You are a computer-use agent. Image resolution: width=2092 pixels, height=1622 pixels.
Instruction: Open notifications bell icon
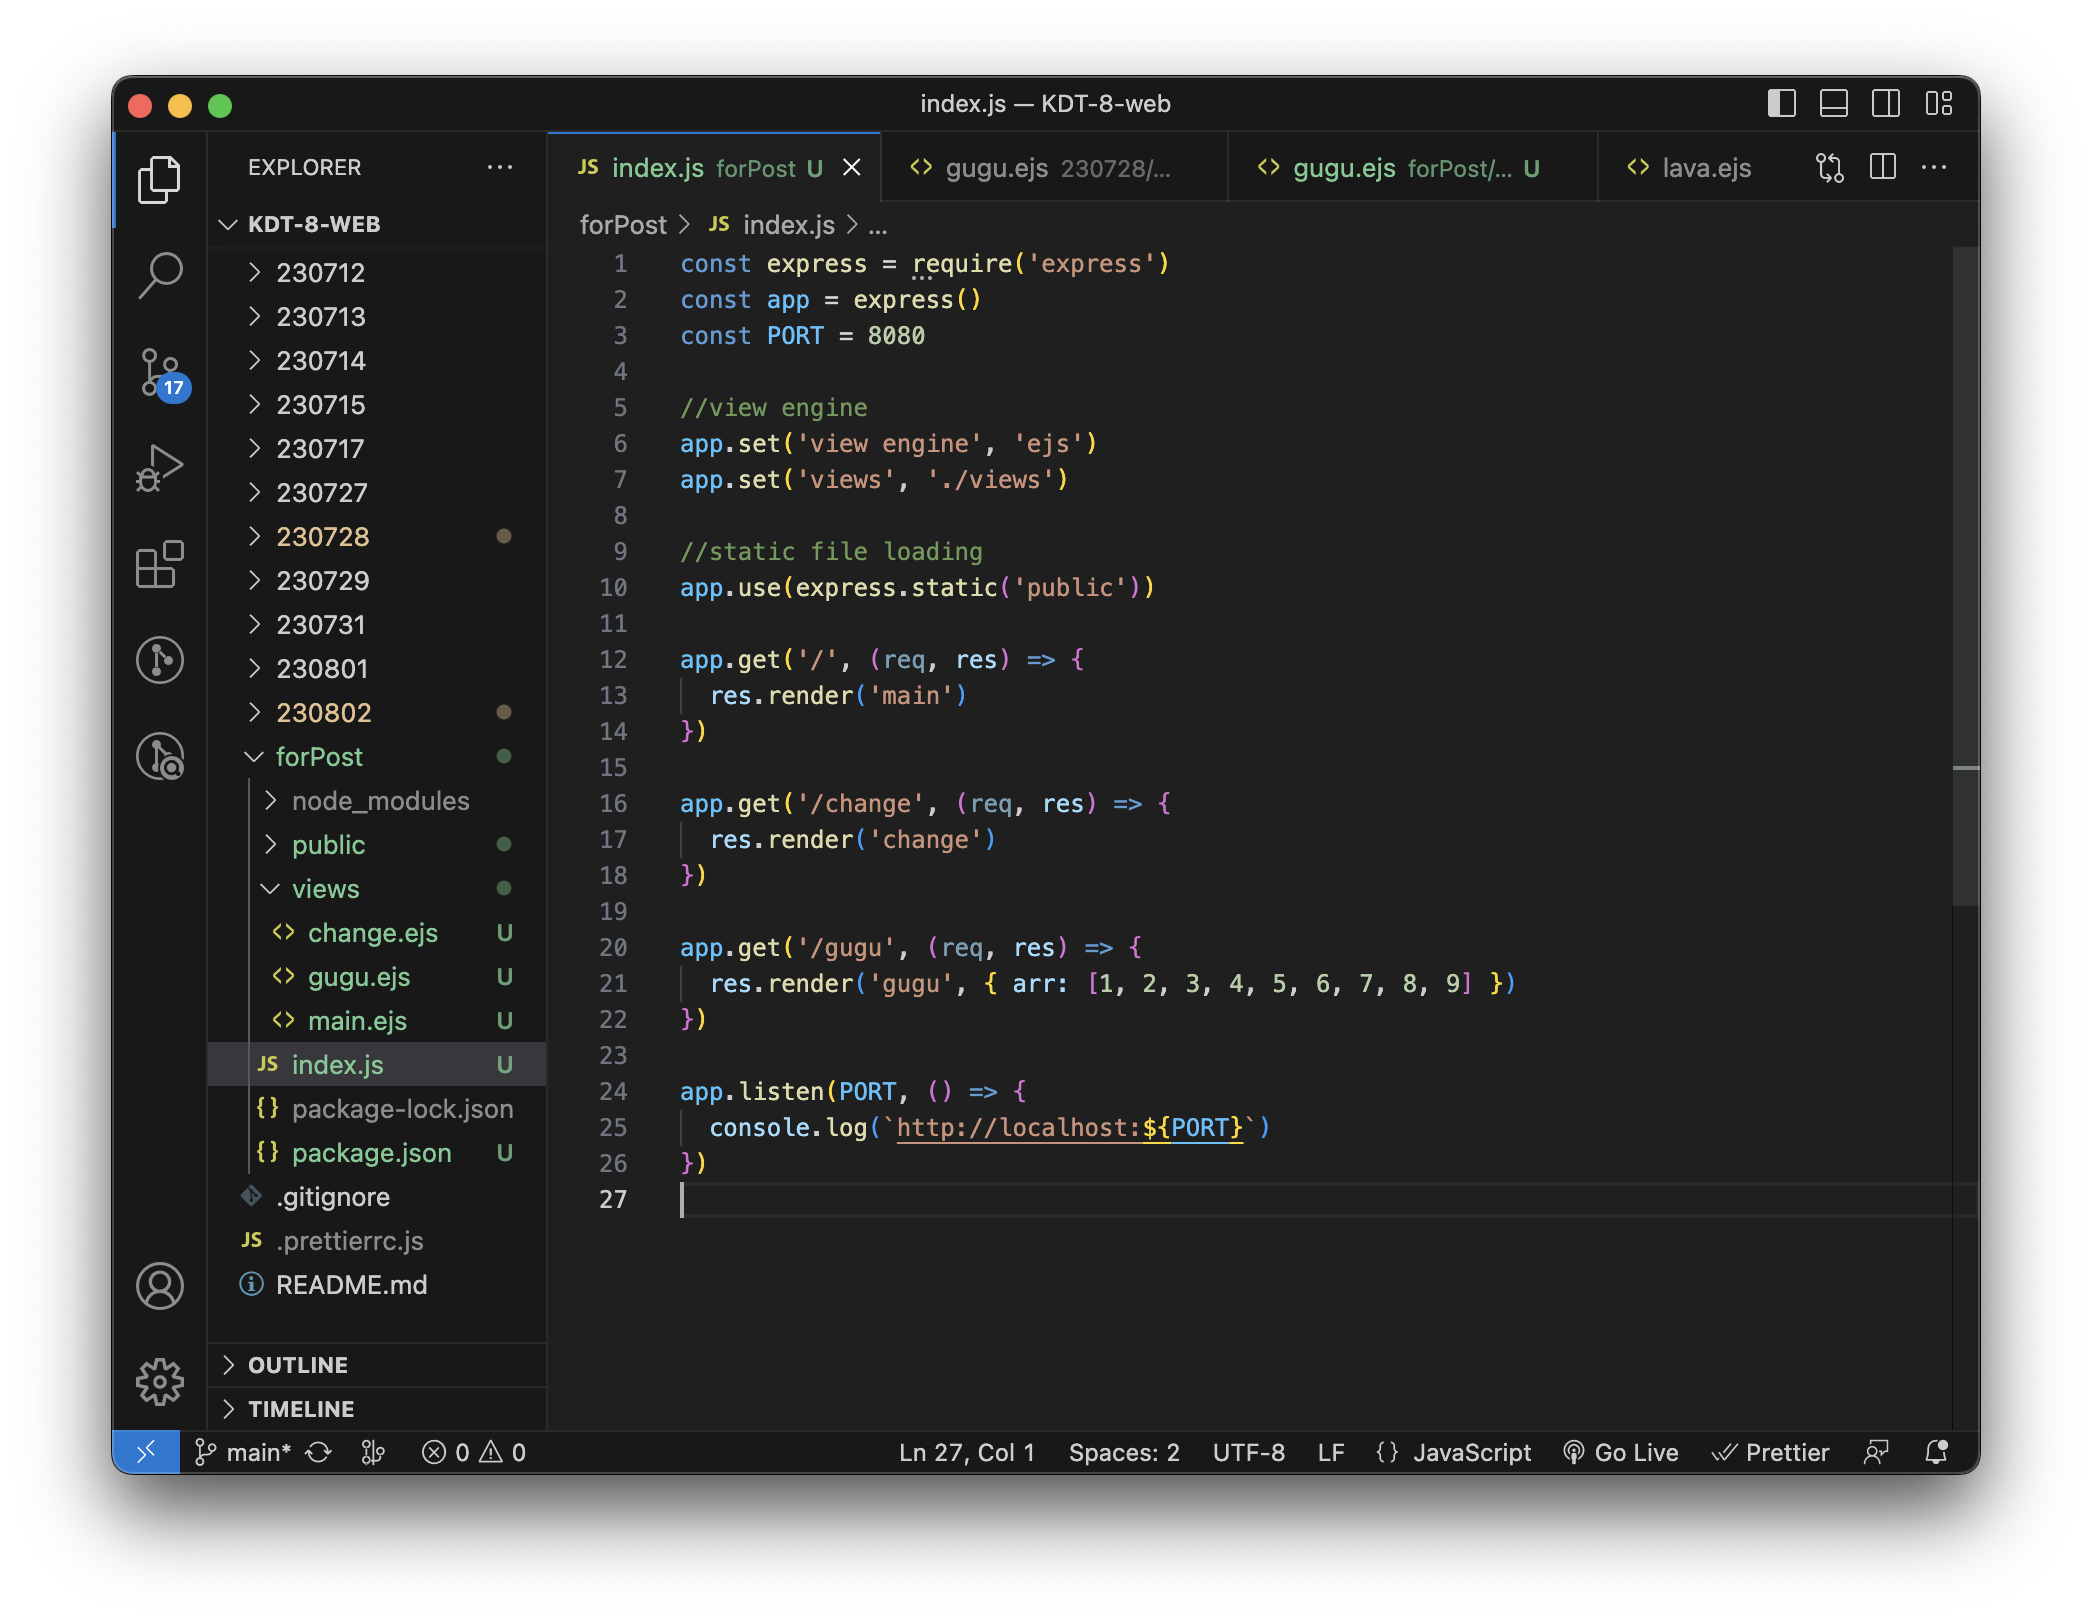point(1937,1453)
